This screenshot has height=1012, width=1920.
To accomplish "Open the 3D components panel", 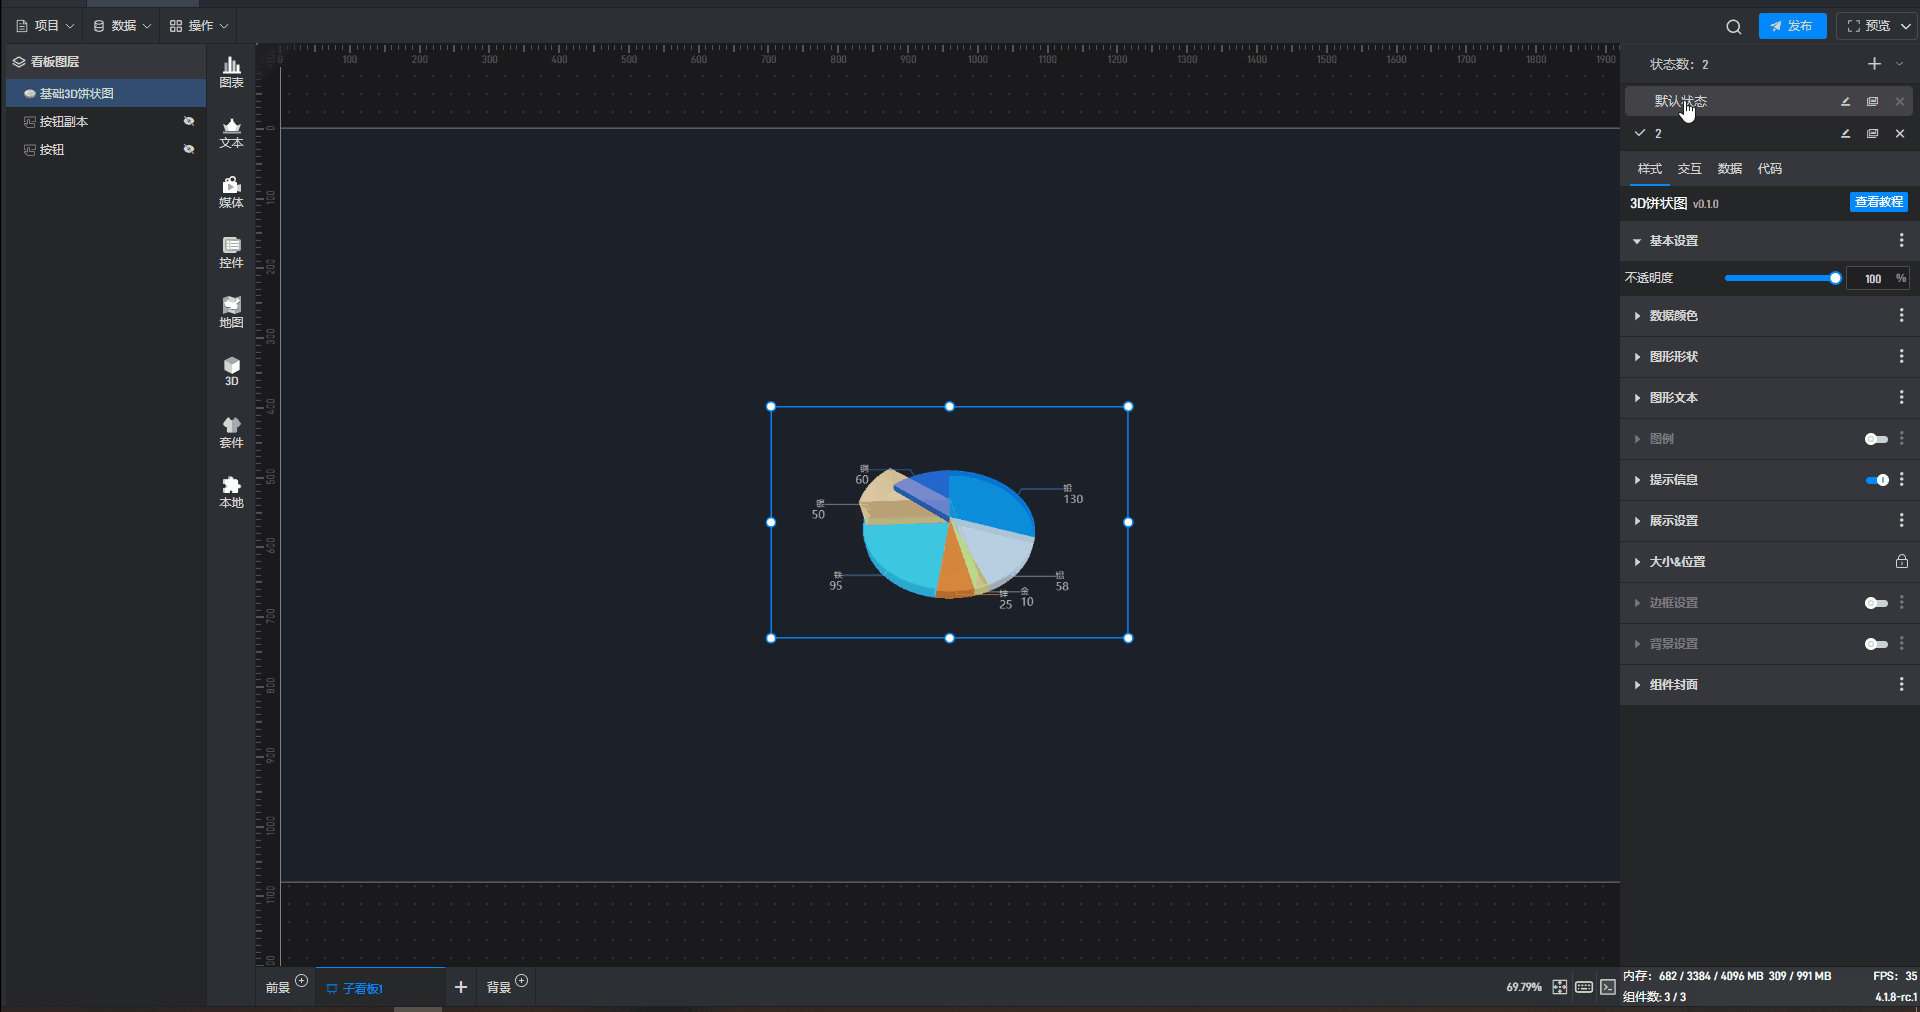I will point(231,371).
